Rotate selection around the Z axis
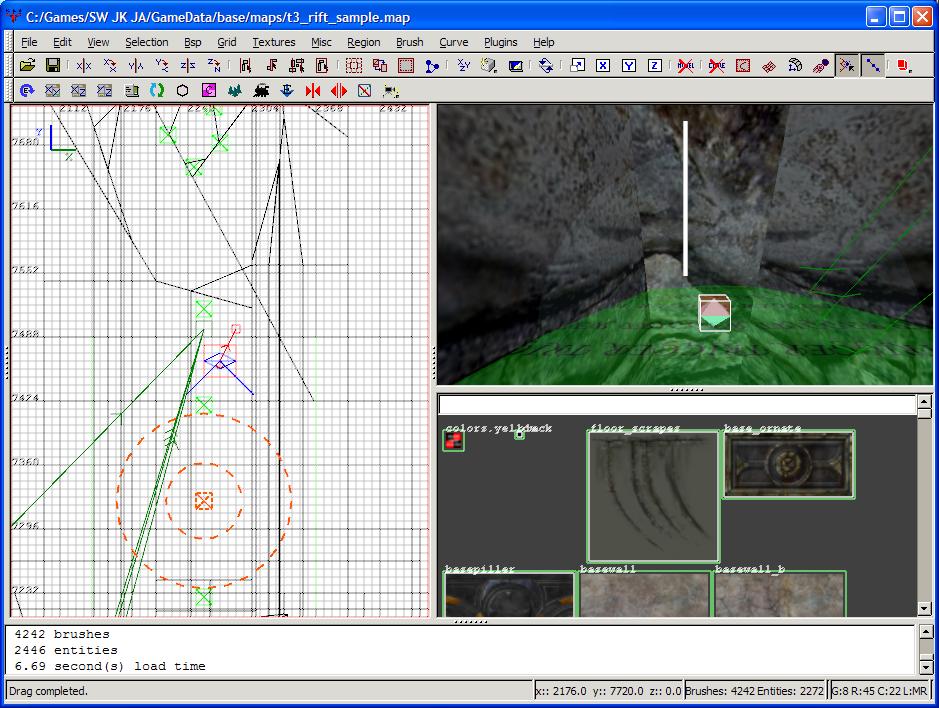 coord(213,65)
